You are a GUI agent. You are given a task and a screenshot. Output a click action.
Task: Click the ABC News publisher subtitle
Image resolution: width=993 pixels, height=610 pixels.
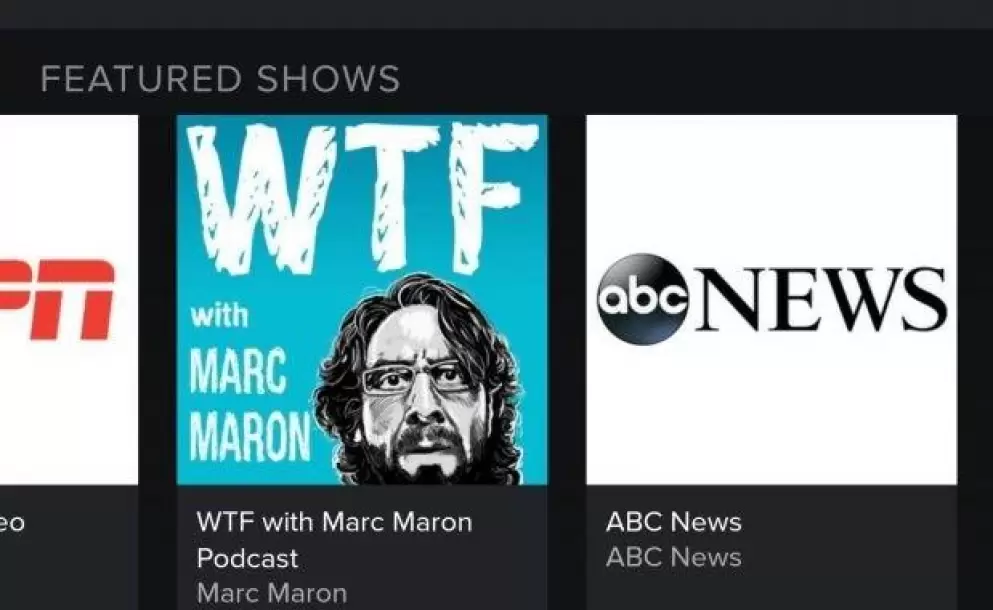[673, 557]
